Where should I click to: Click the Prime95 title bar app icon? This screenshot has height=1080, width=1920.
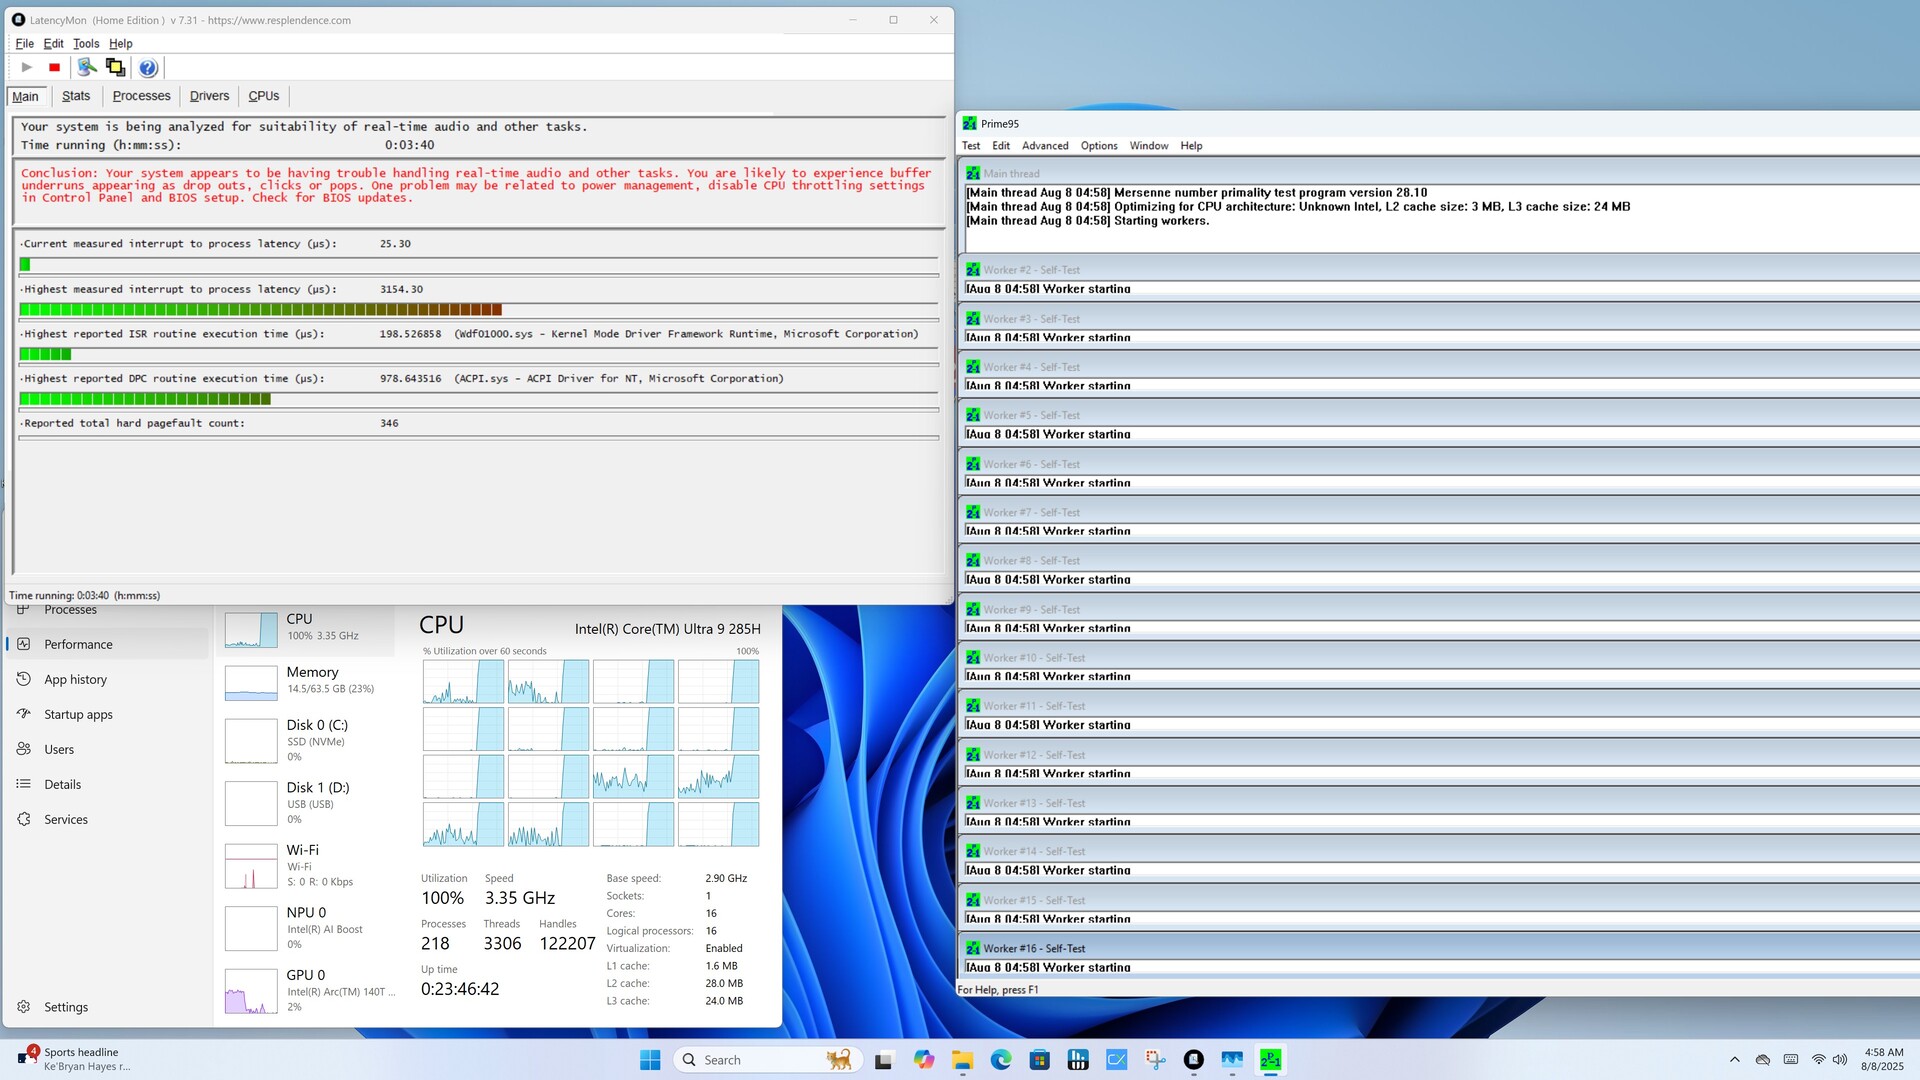[969, 124]
